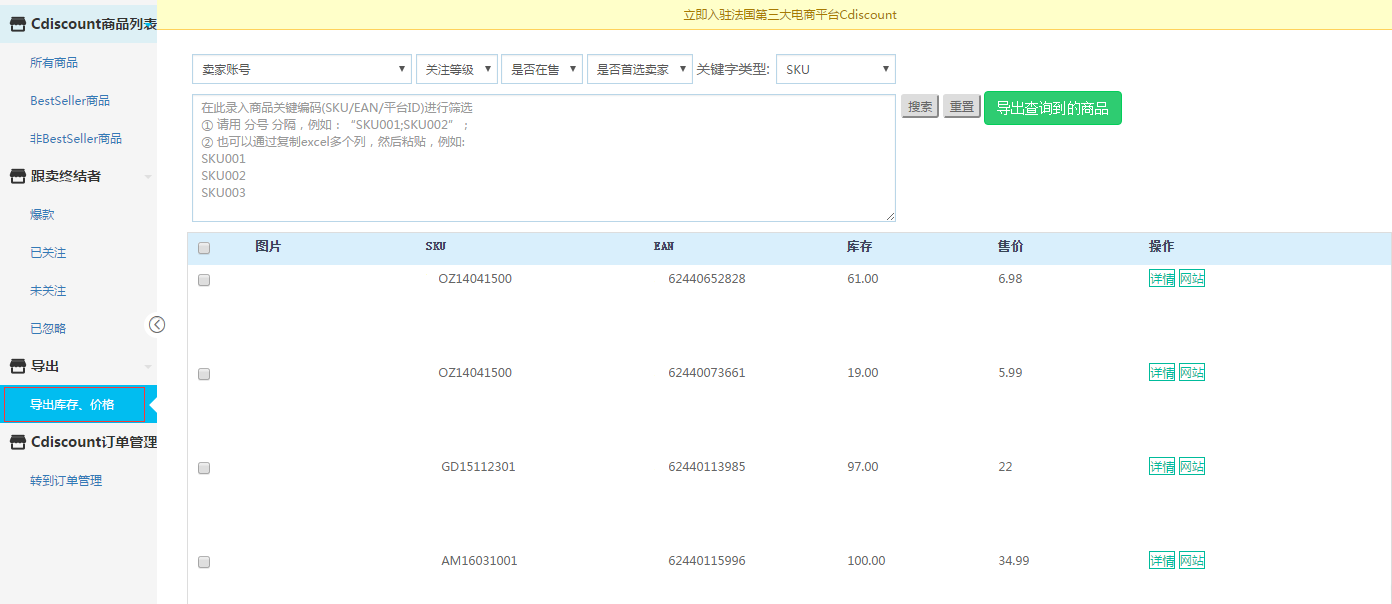Viewport: 1392px width, 604px height.
Task: Open the SKU keyword type dropdown
Action: click(836, 69)
